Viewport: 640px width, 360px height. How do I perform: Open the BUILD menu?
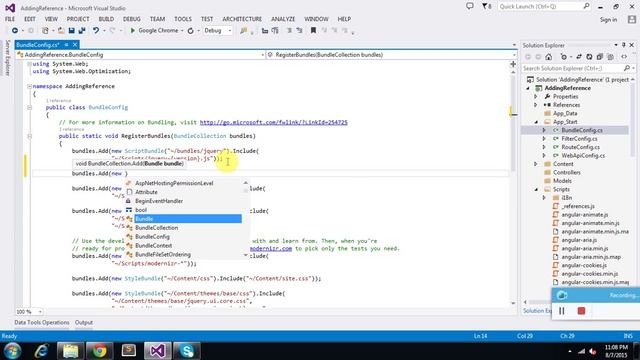pyautogui.click(x=106, y=19)
